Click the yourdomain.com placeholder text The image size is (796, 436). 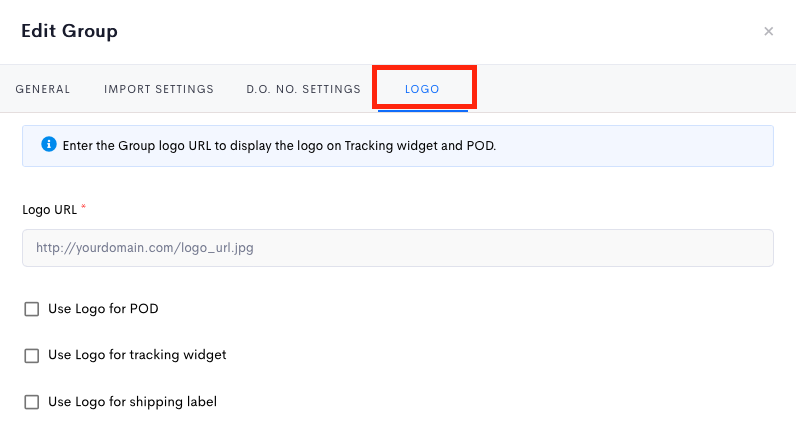[x=145, y=248]
